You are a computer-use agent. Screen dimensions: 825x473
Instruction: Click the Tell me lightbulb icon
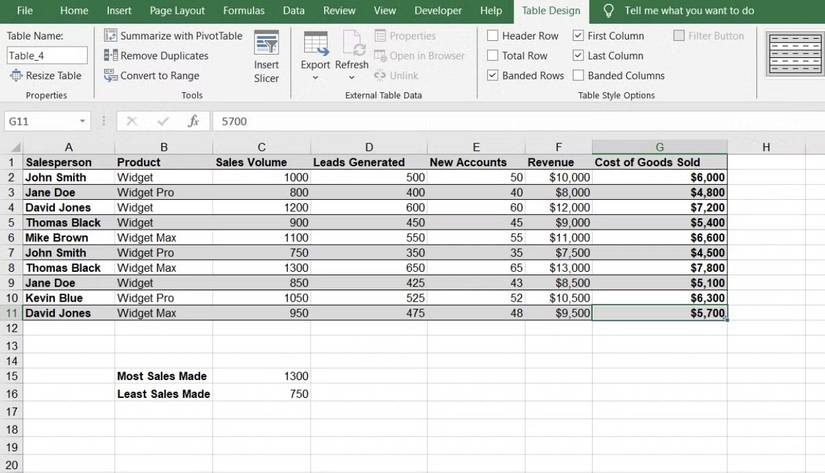[608, 11]
